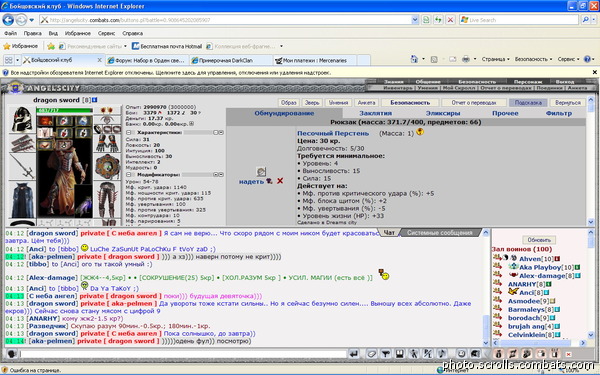Click the funnel chat filter icon
Image resolution: width=600 pixels, height=375 pixels.
(385, 354)
